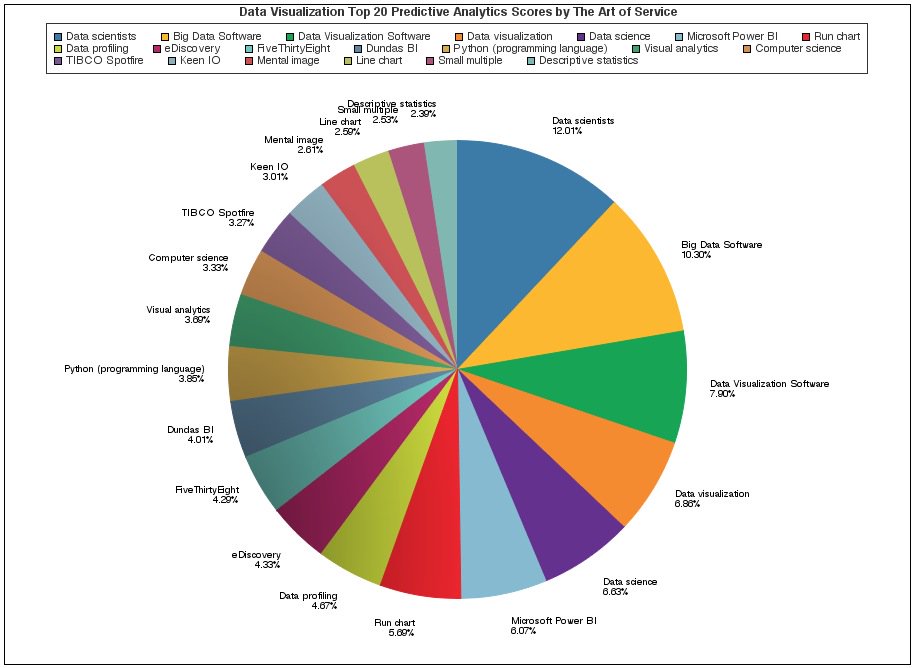Click the Visual analytics color swatch
918x668 pixels.
636,50
